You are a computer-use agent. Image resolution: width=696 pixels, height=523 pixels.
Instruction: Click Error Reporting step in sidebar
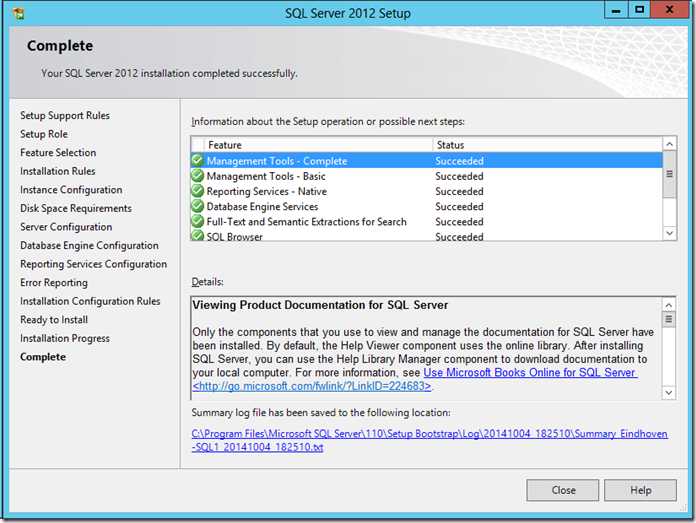pyautogui.click(x=54, y=283)
